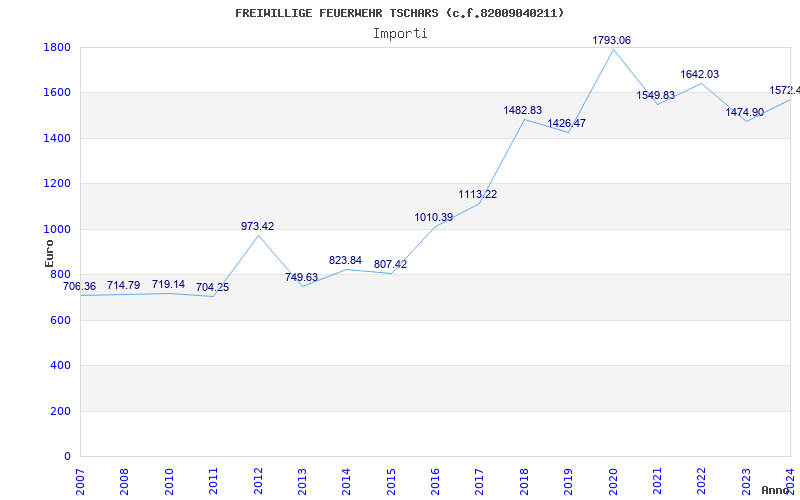Select the 1474.90 value label
The image size is (800, 500).
(x=744, y=113)
